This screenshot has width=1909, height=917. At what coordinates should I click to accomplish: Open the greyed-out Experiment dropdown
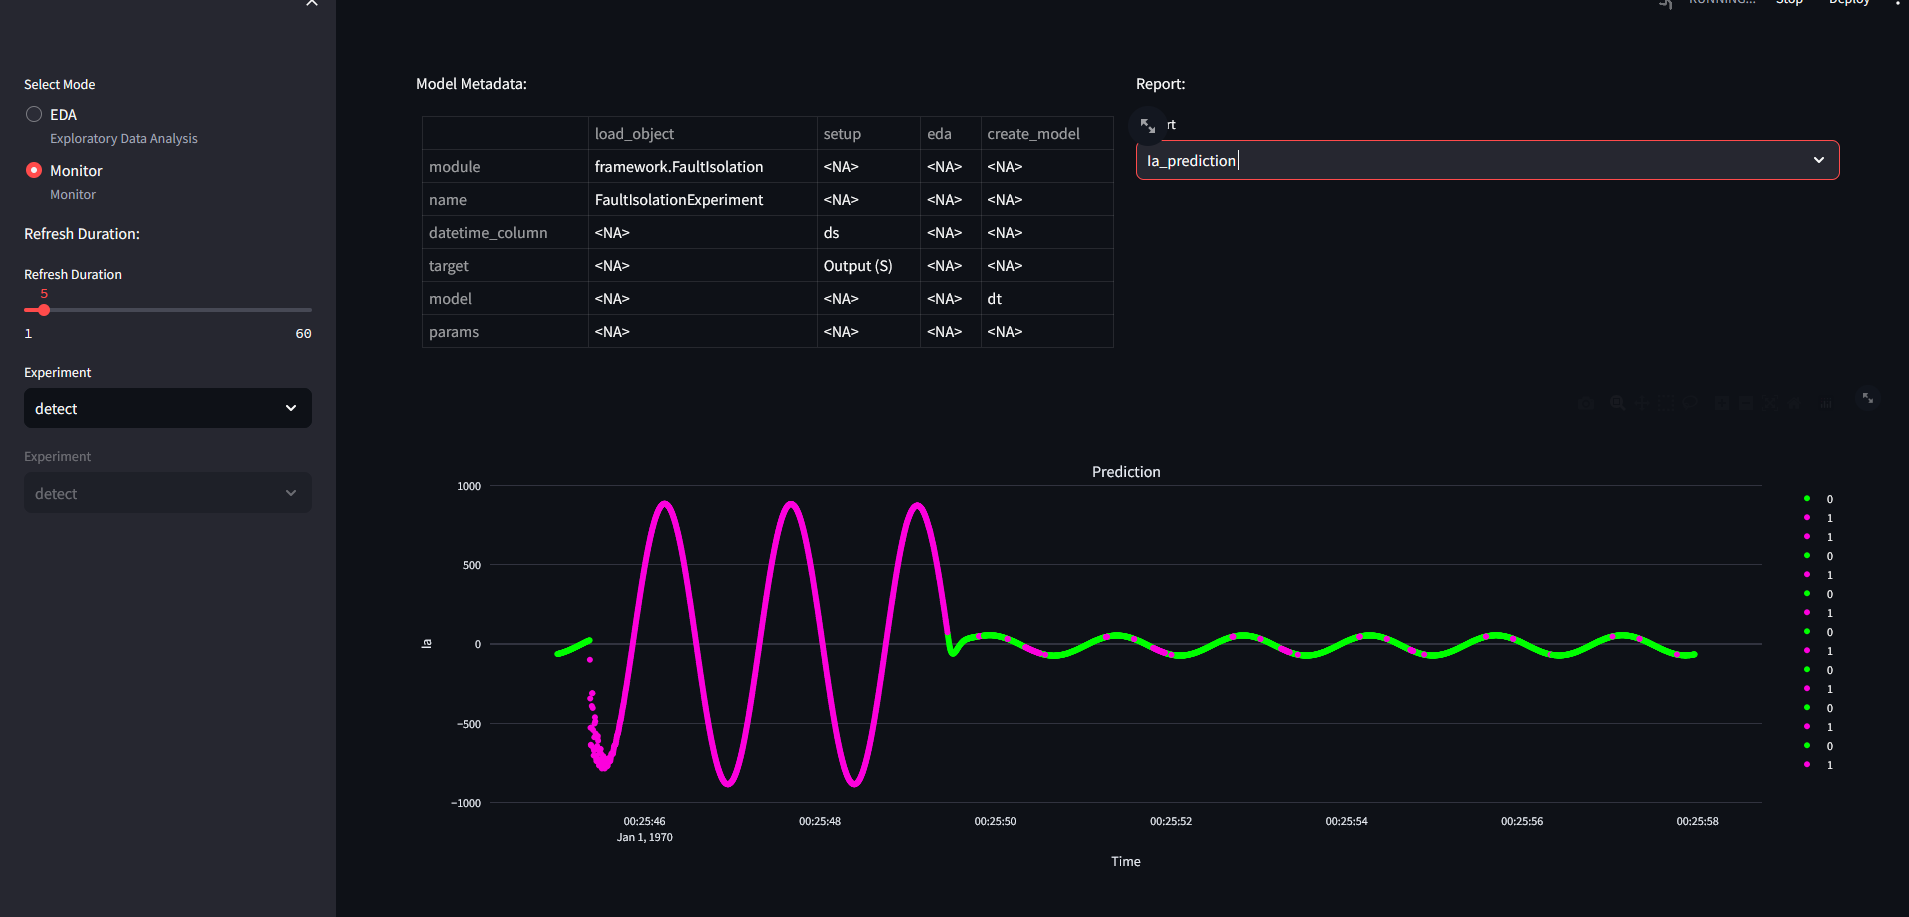click(168, 493)
